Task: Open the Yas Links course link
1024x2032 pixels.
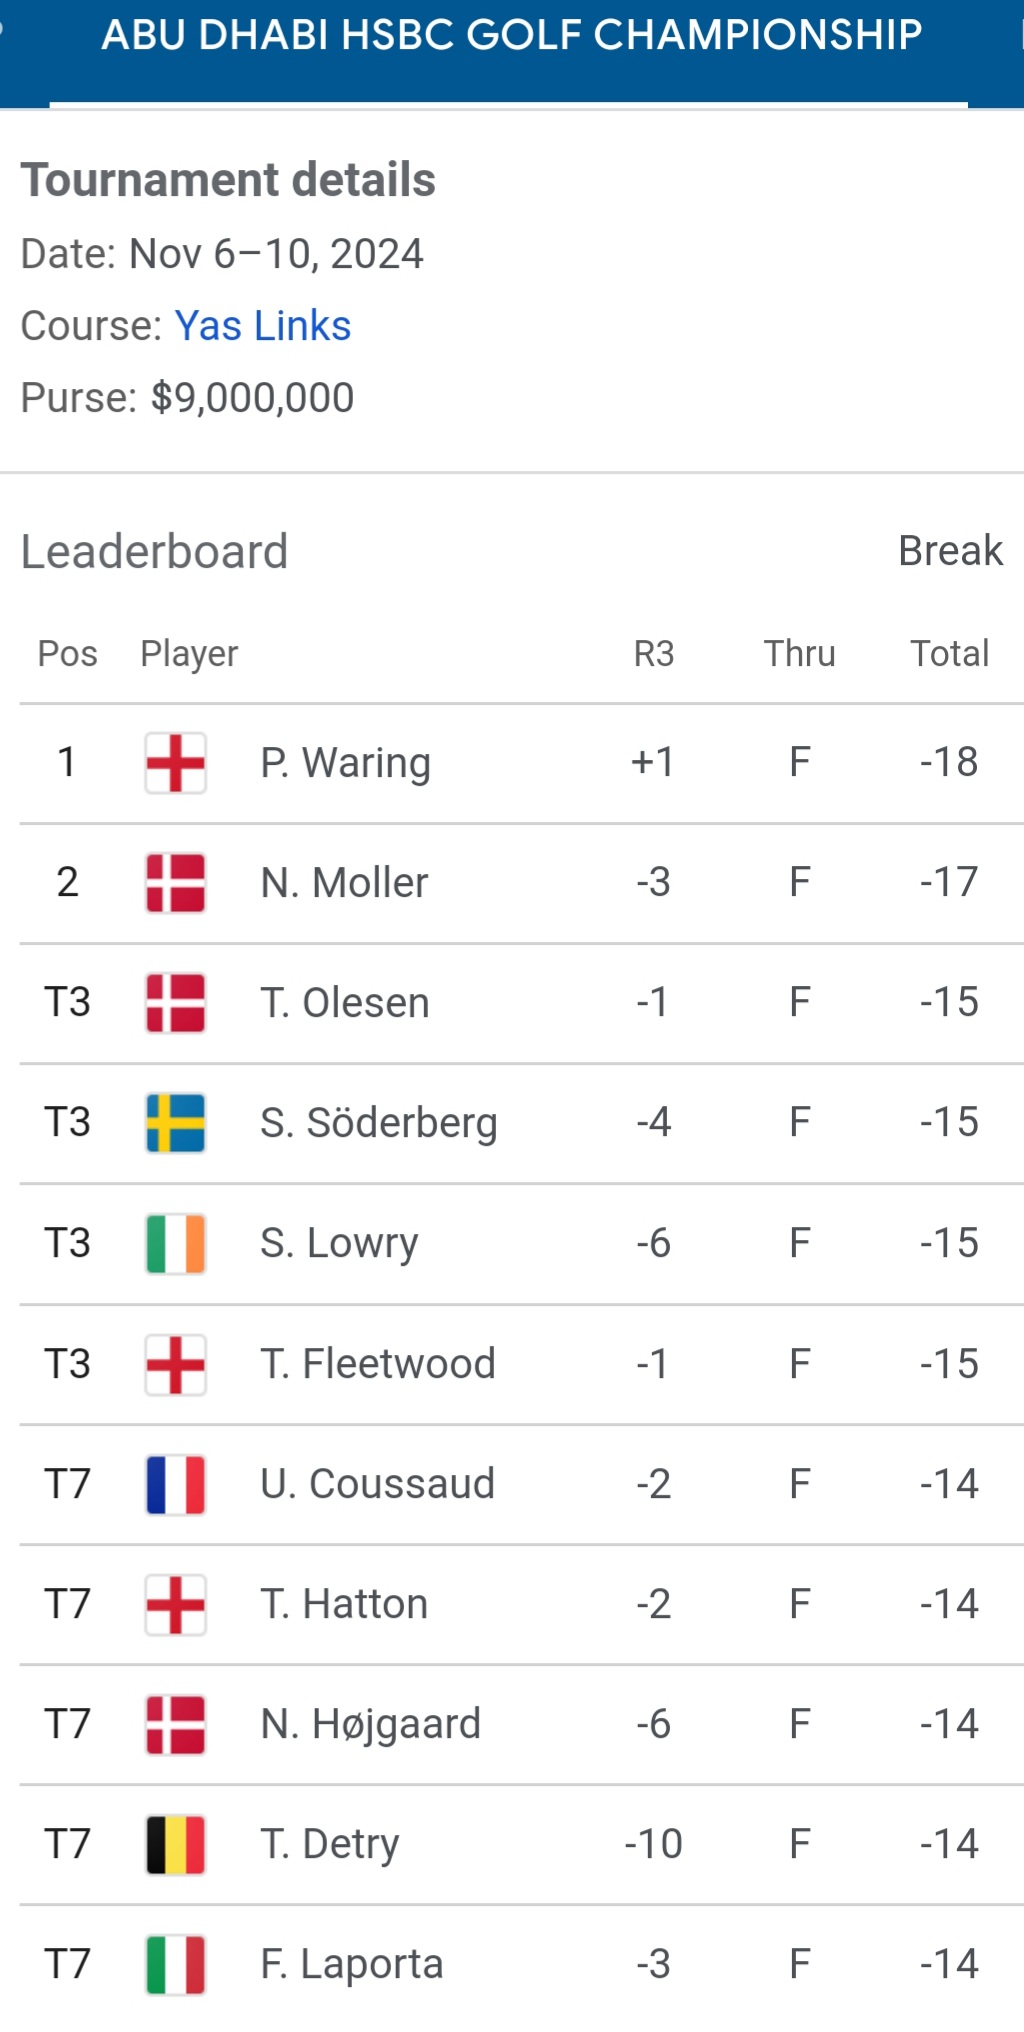Action: [263, 326]
